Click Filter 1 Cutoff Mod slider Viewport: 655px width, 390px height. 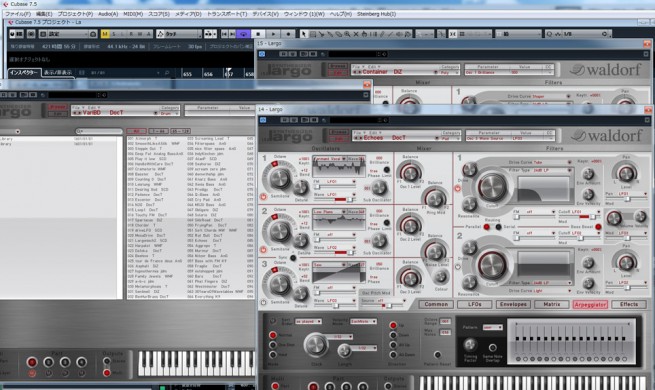click(x=579, y=217)
